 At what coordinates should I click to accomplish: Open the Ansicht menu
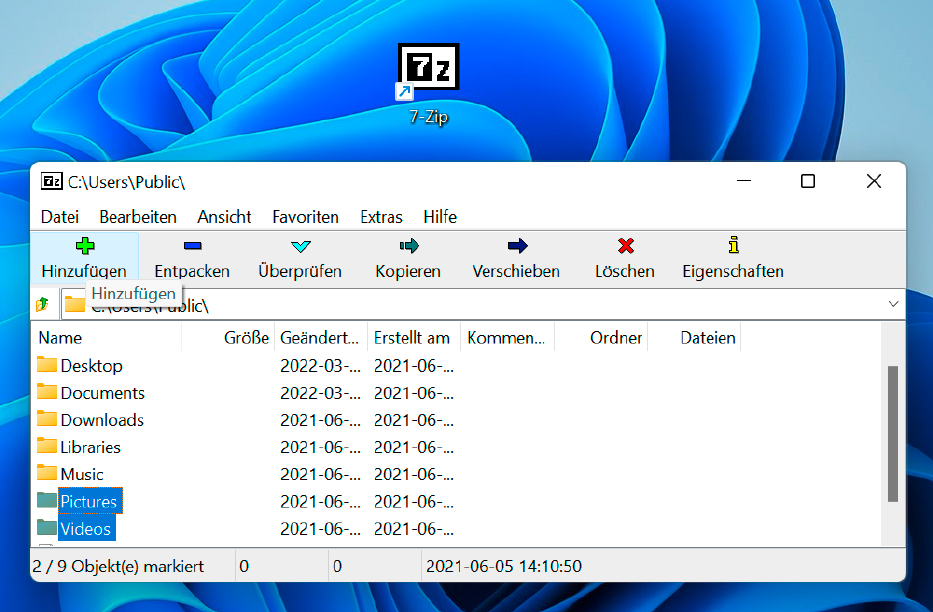pos(224,217)
